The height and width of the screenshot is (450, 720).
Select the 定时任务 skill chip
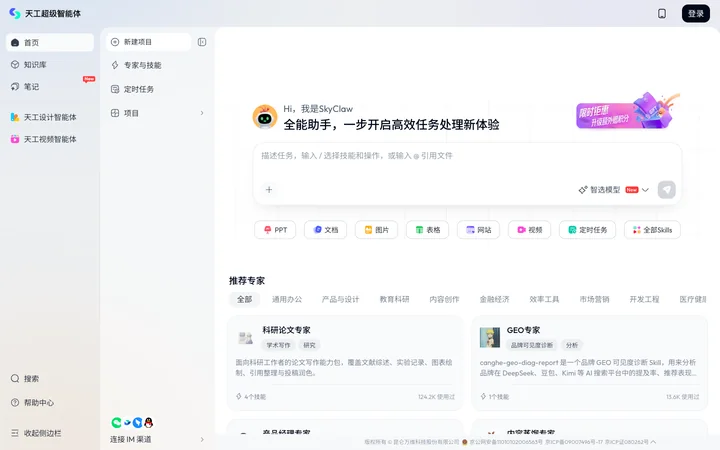tap(587, 230)
